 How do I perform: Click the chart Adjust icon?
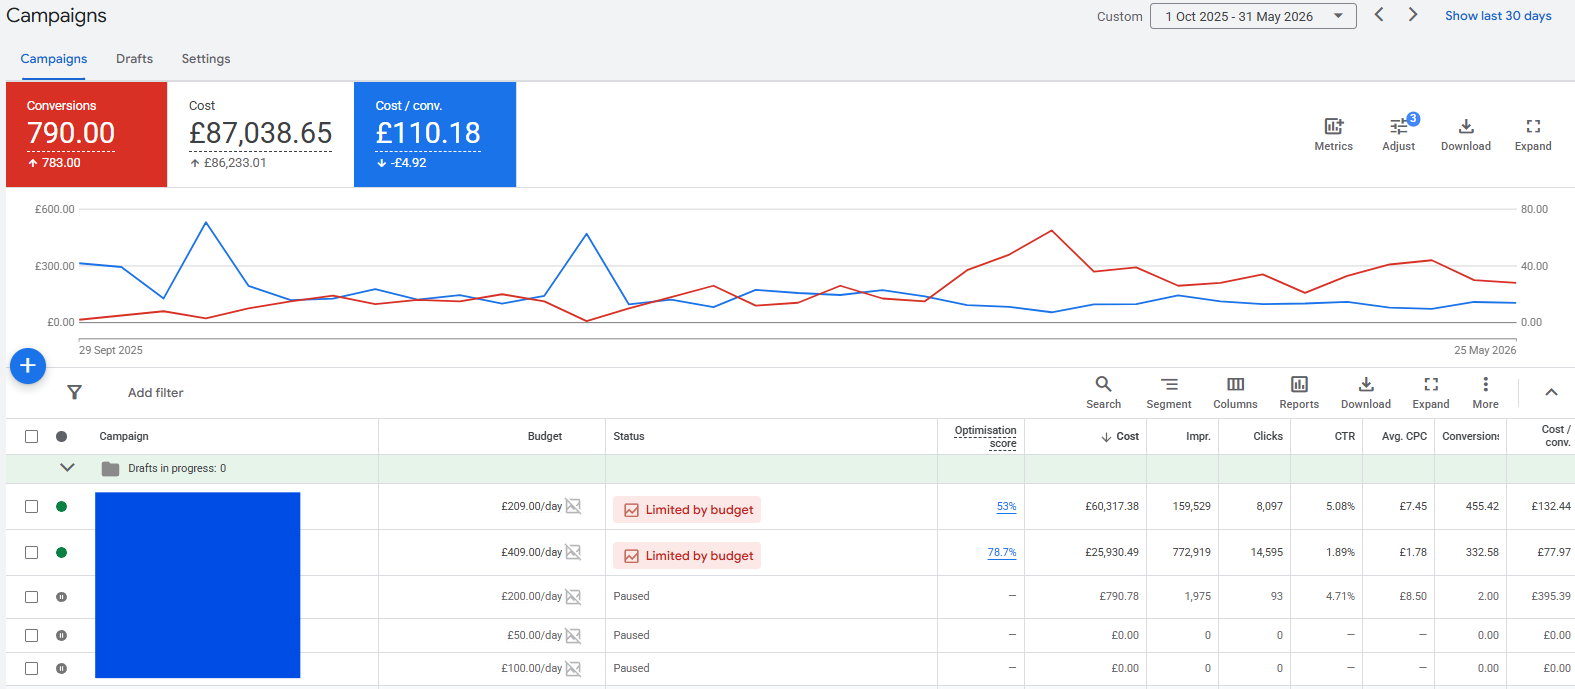[1399, 127]
